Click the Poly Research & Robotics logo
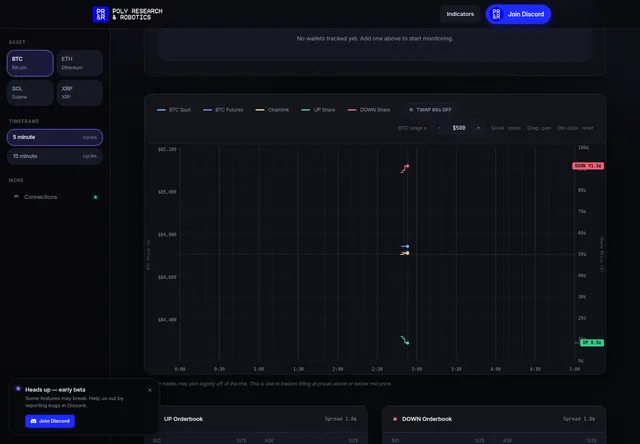Image resolution: width=640 pixels, height=444 pixels. pyautogui.click(x=127, y=14)
